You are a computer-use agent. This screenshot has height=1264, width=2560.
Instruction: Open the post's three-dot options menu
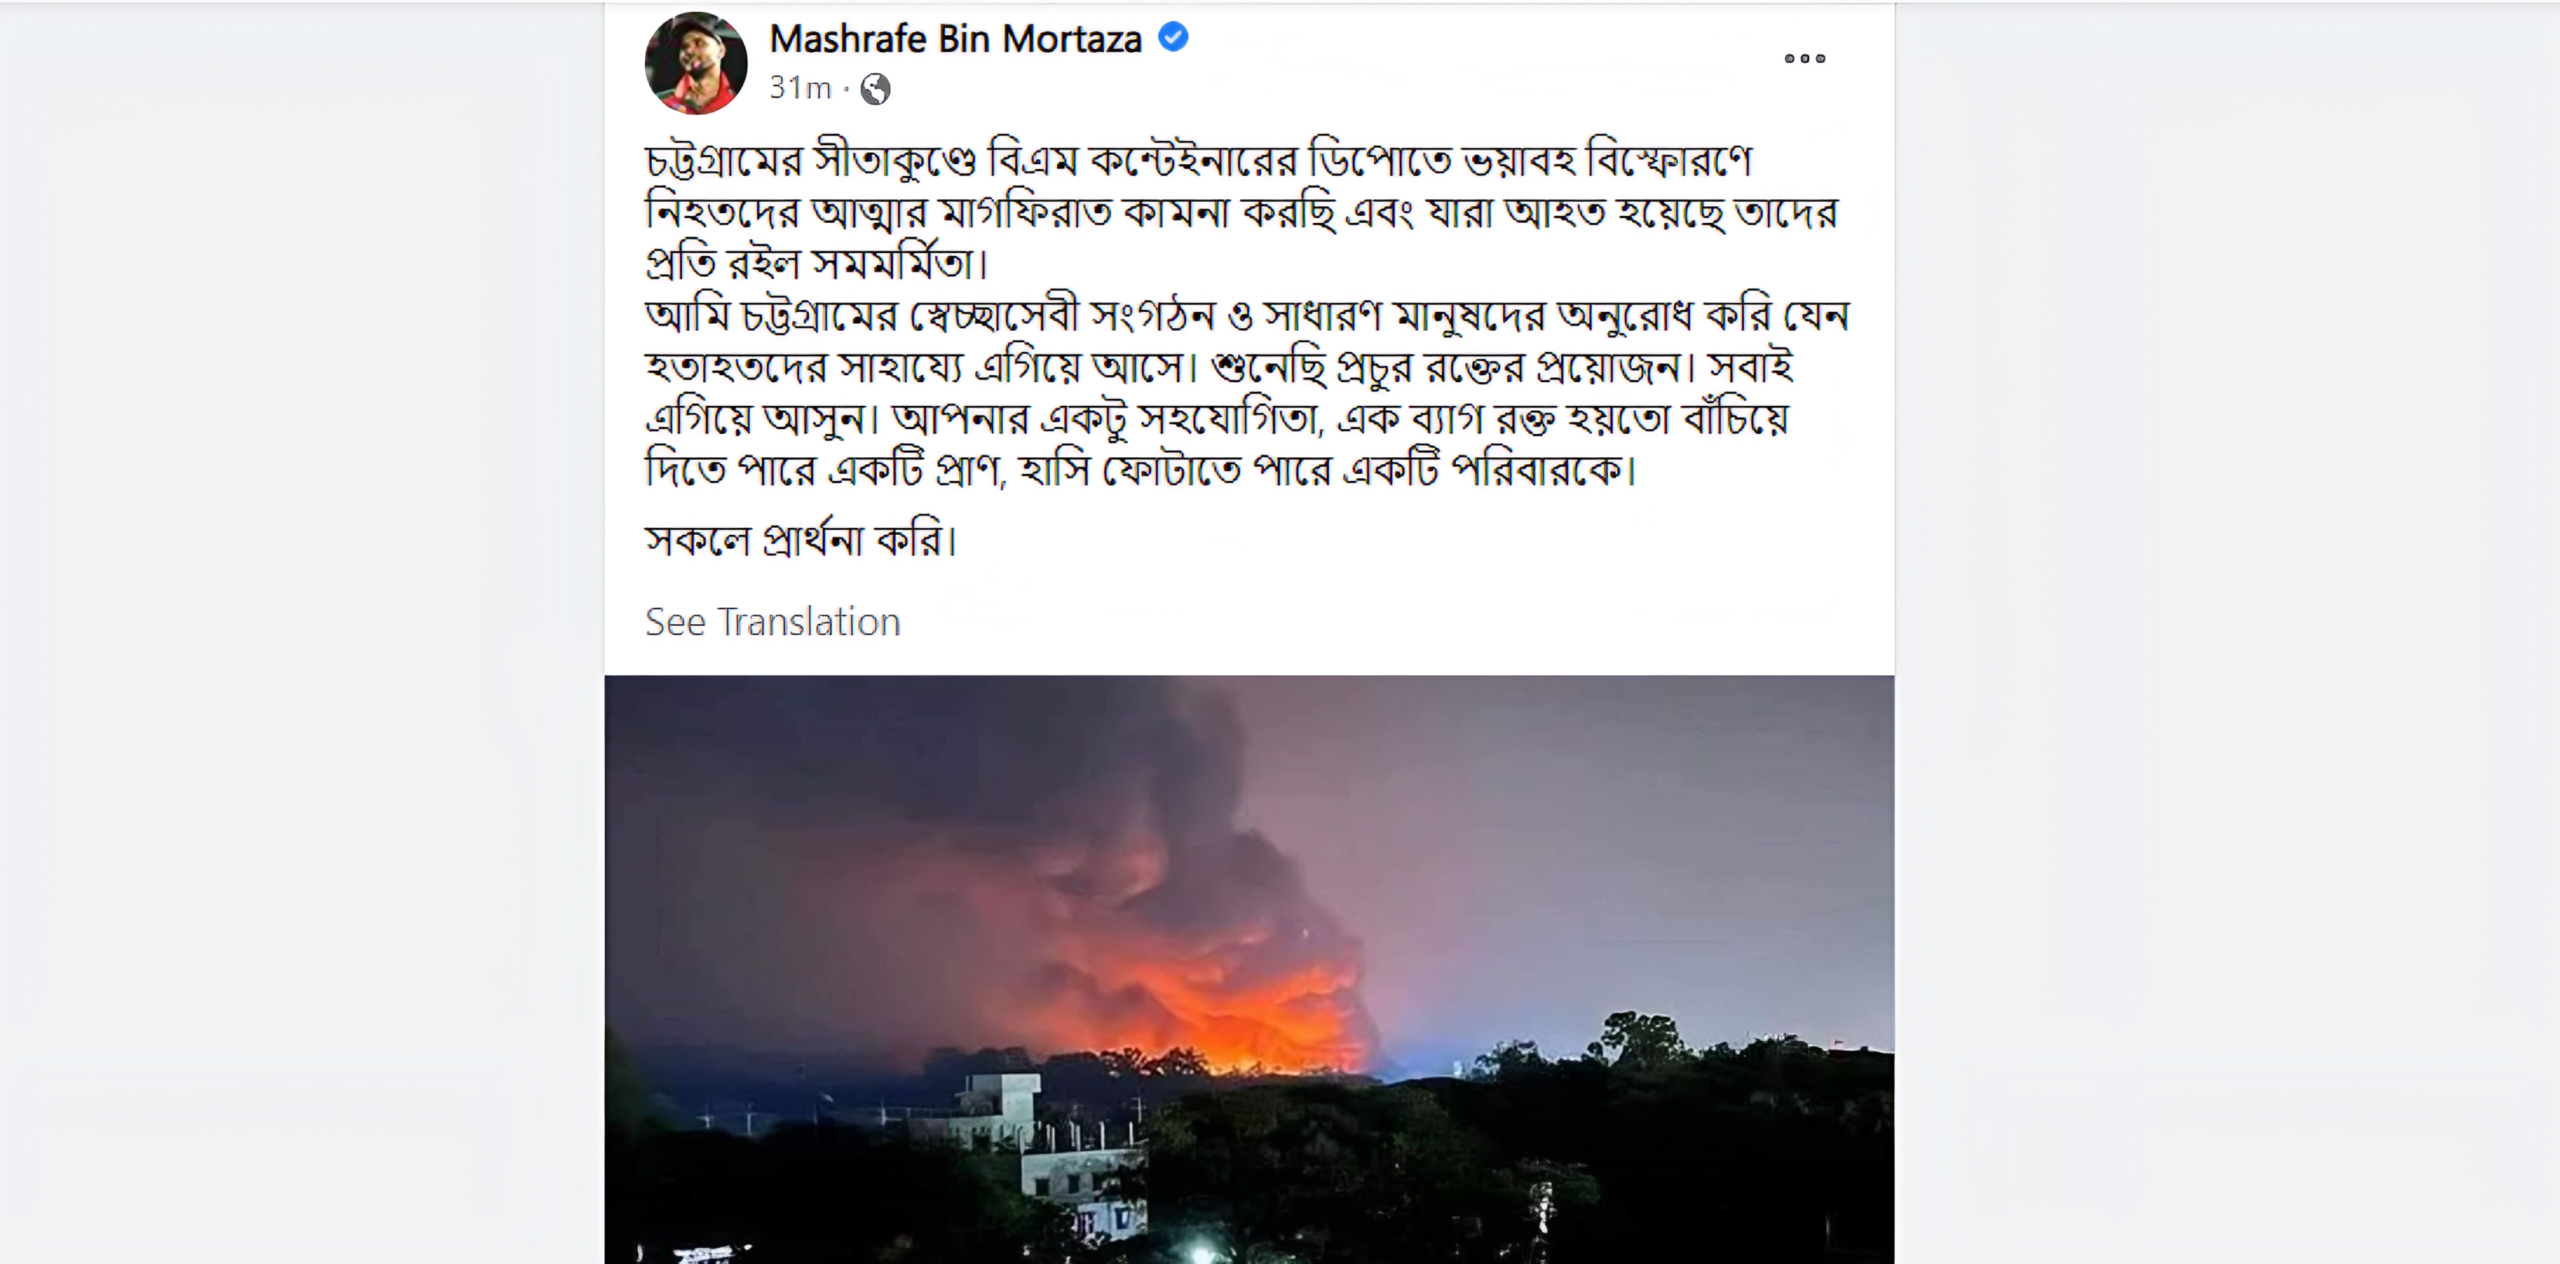[1804, 59]
